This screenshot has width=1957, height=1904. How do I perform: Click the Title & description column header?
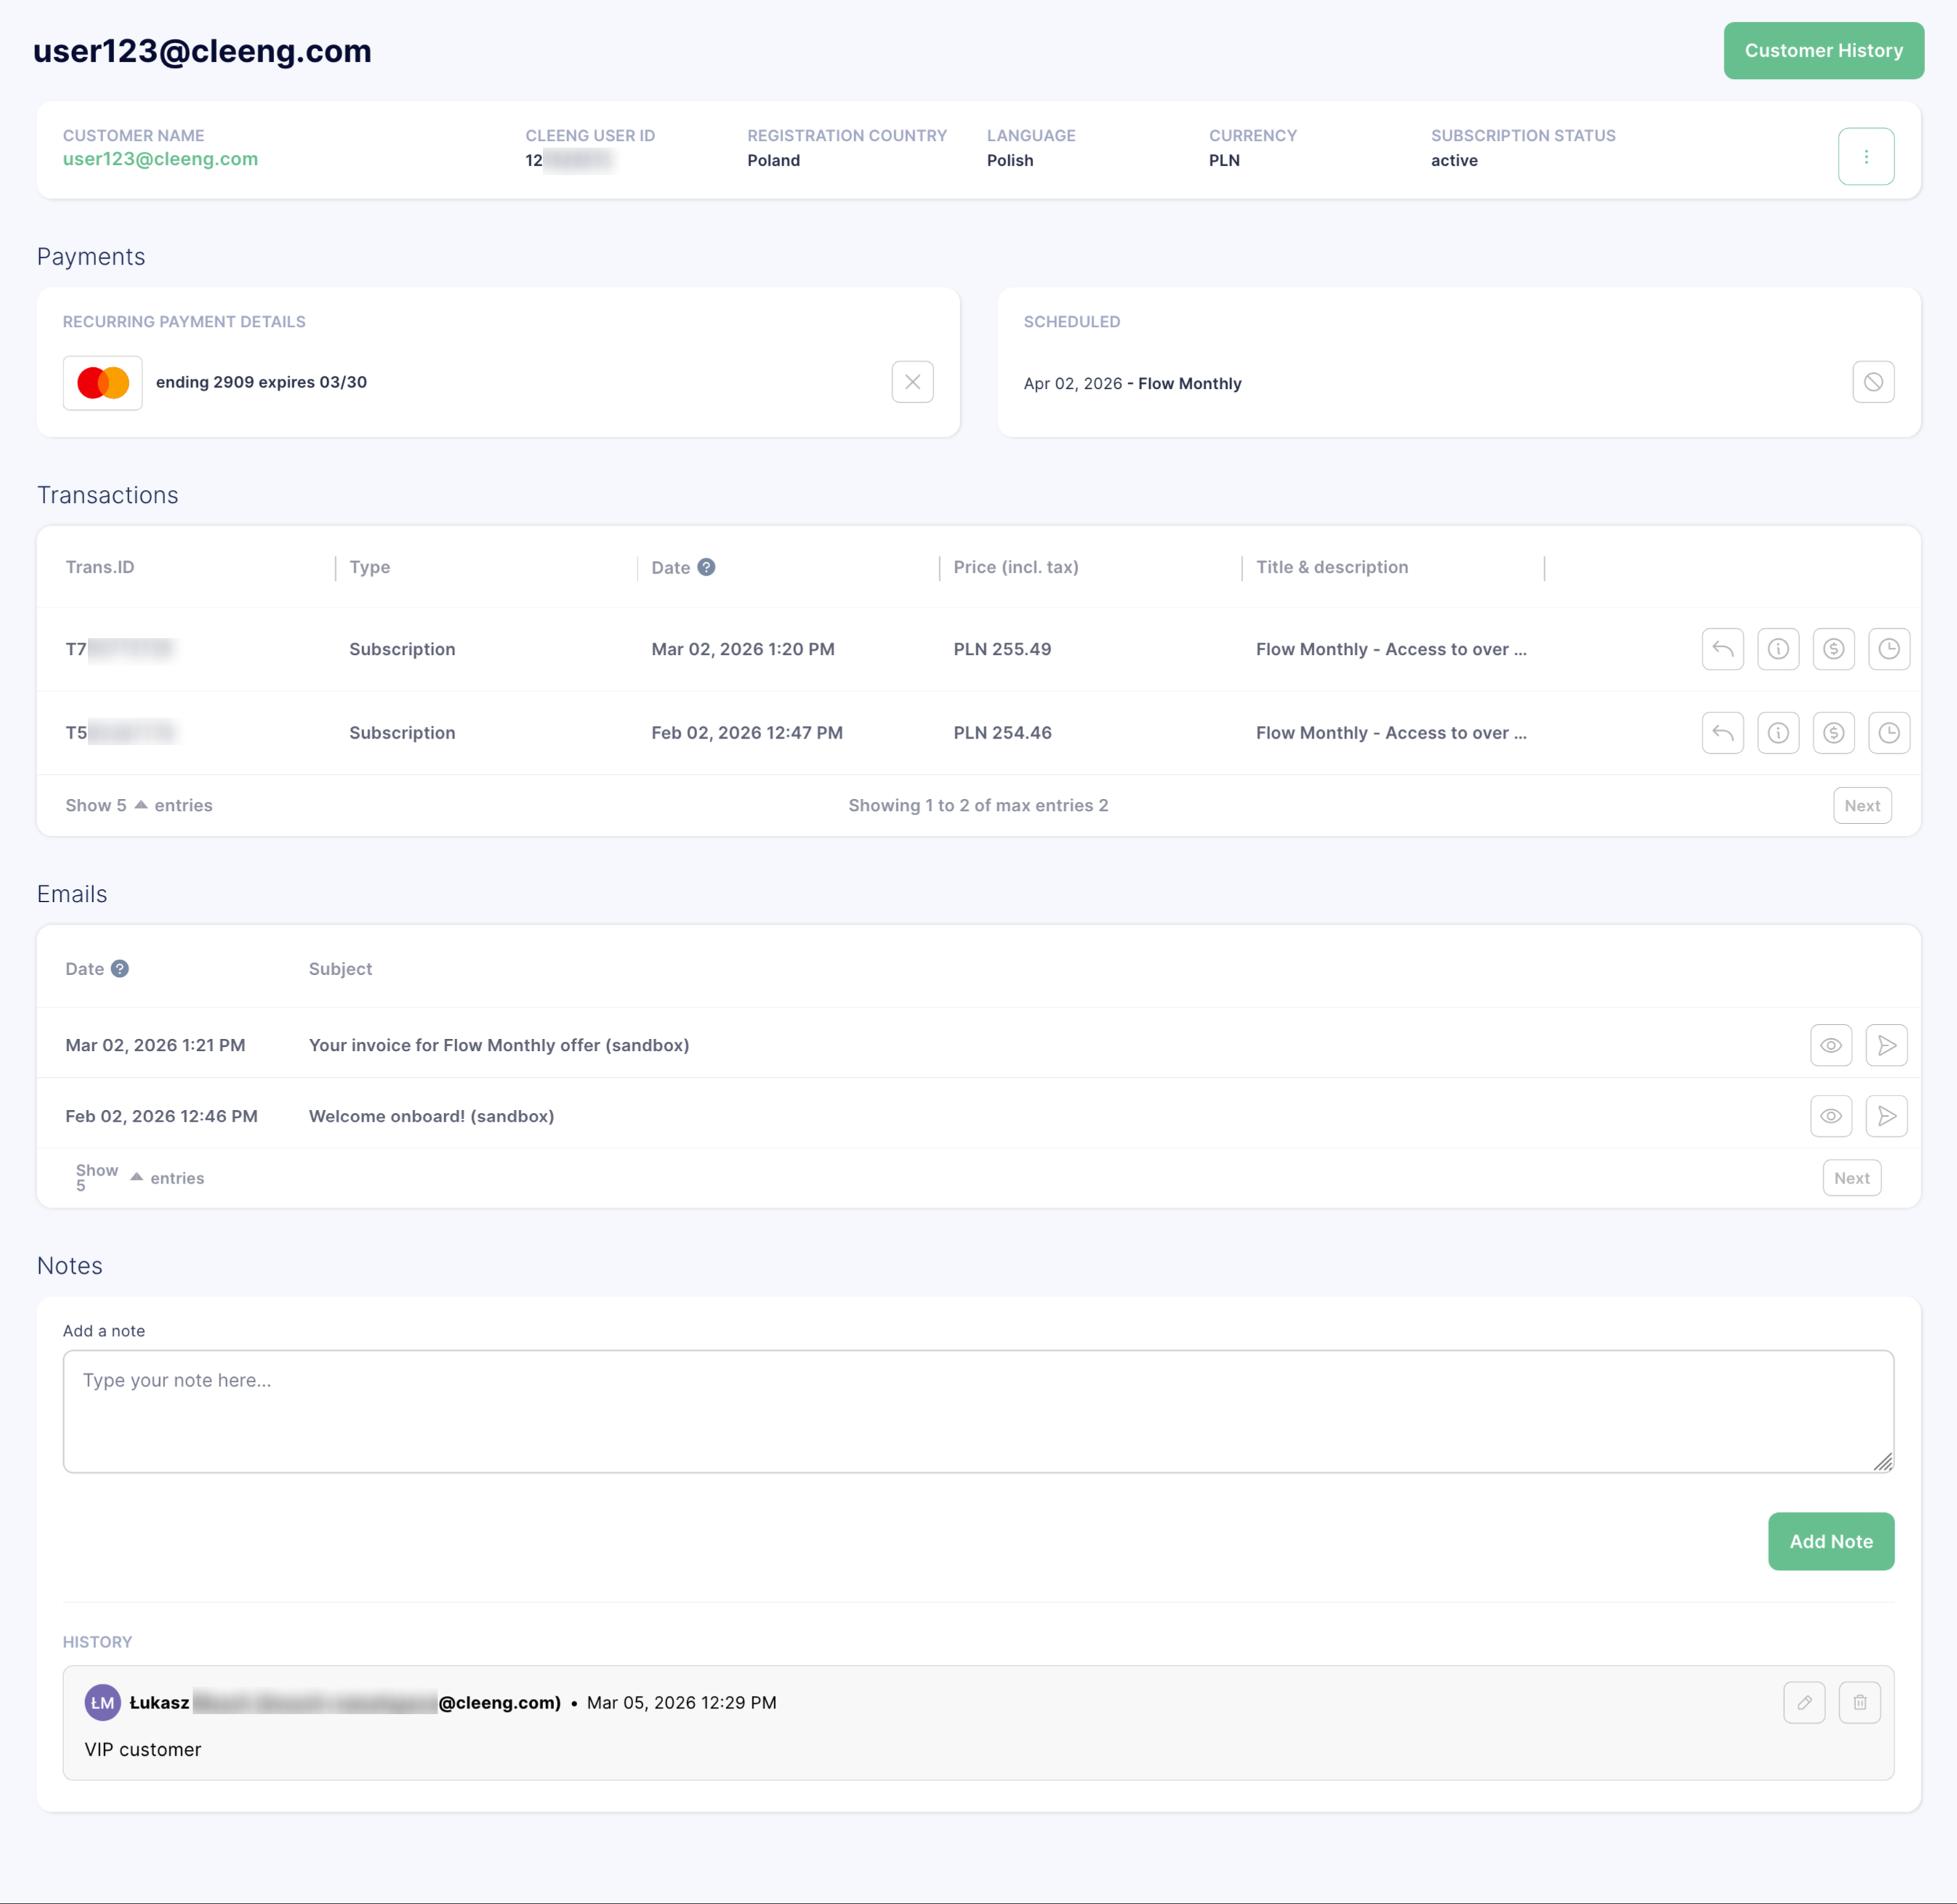click(x=1332, y=567)
